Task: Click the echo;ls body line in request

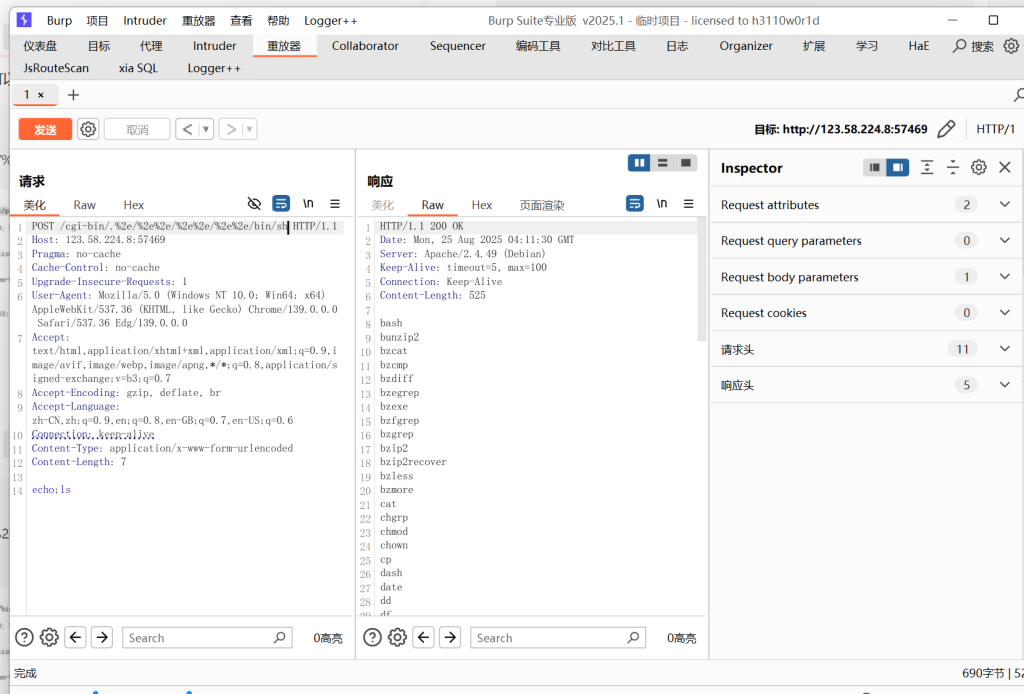Action: pyautogui.click(x=51, y=490)
